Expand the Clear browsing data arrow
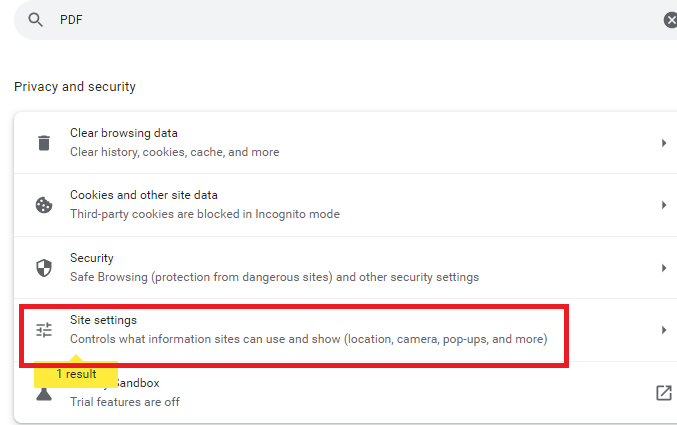Screen dimensions: 677x425 (663, 143)
